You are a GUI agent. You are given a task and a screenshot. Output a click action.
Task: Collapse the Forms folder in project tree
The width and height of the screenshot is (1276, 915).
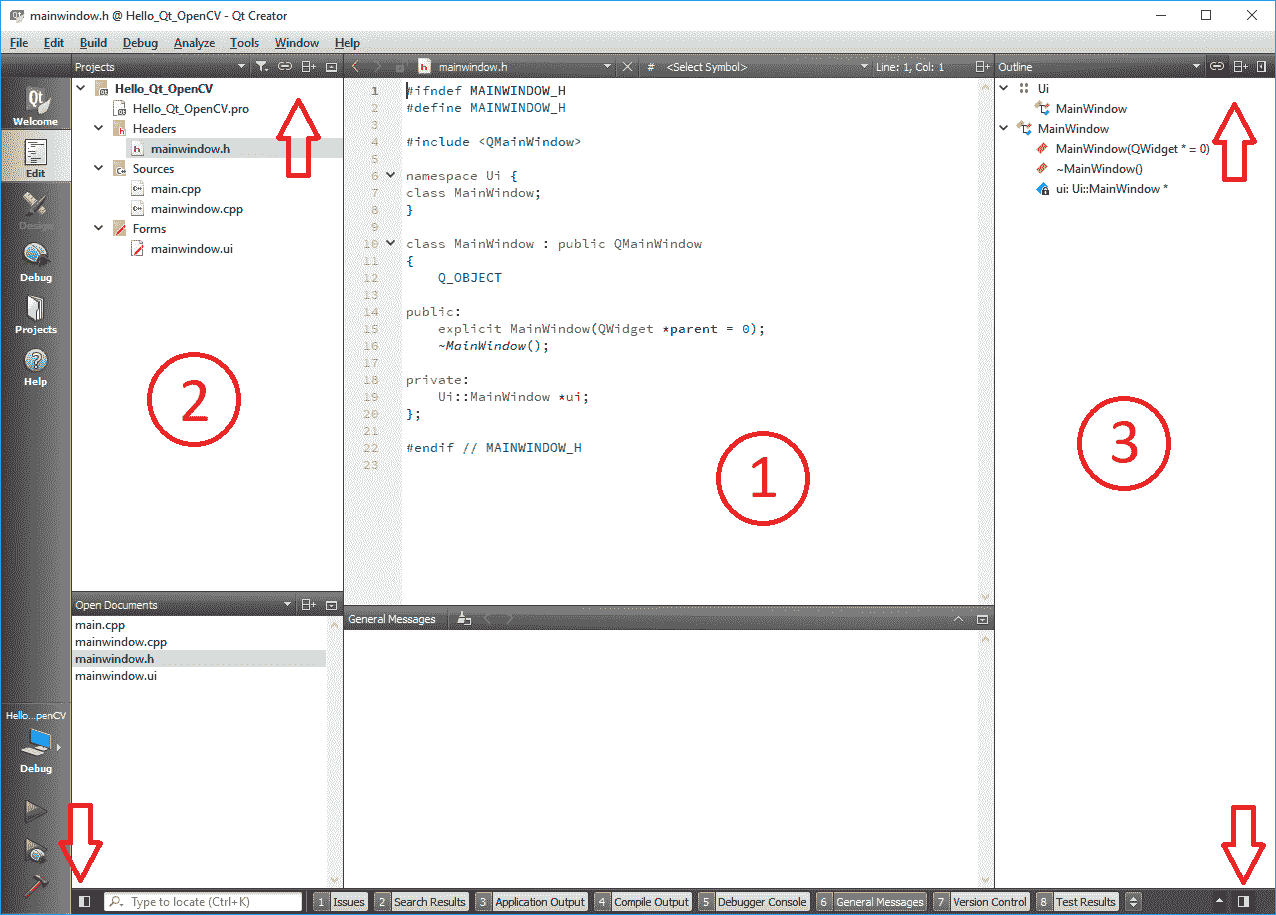99,228
